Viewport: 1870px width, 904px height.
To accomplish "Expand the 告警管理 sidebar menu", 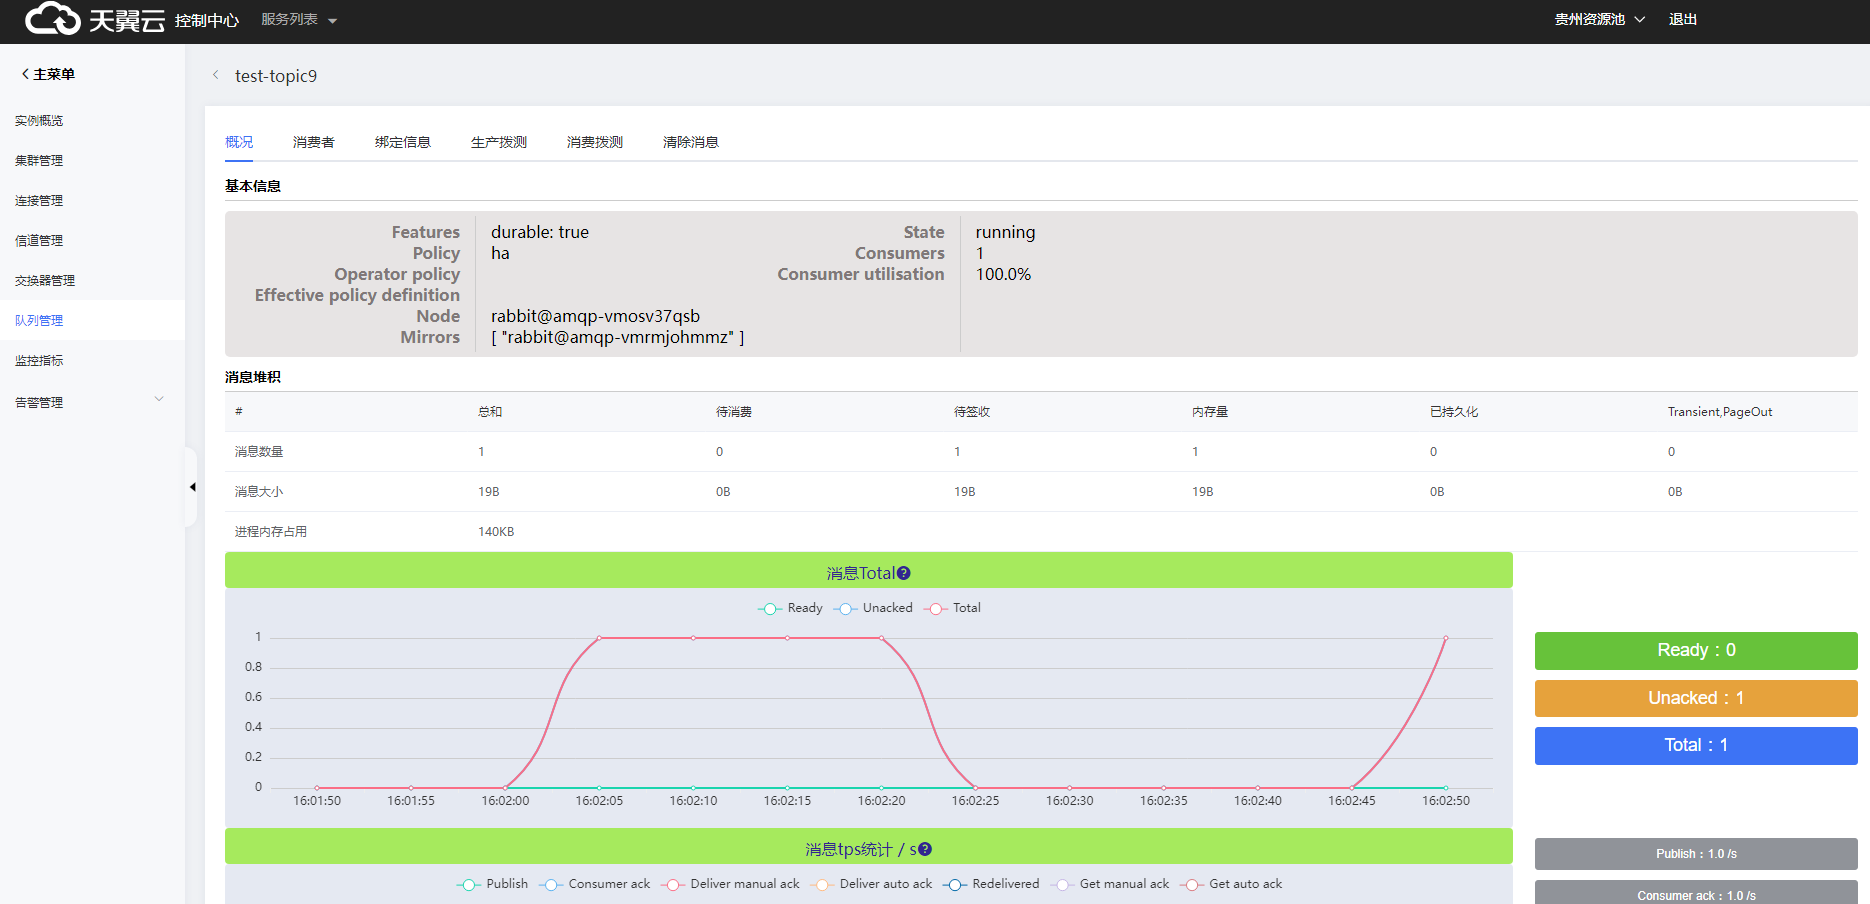I will (90, 402).
